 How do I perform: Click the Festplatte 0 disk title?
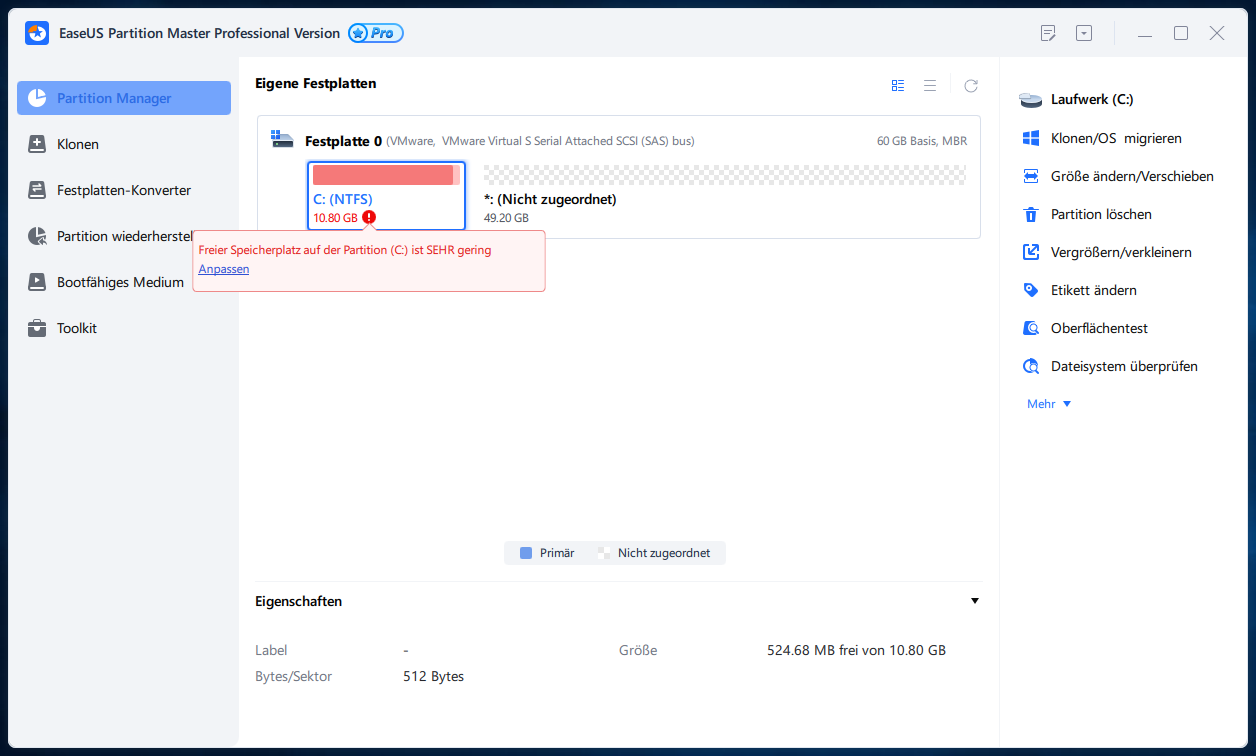[x=343, y=141]
